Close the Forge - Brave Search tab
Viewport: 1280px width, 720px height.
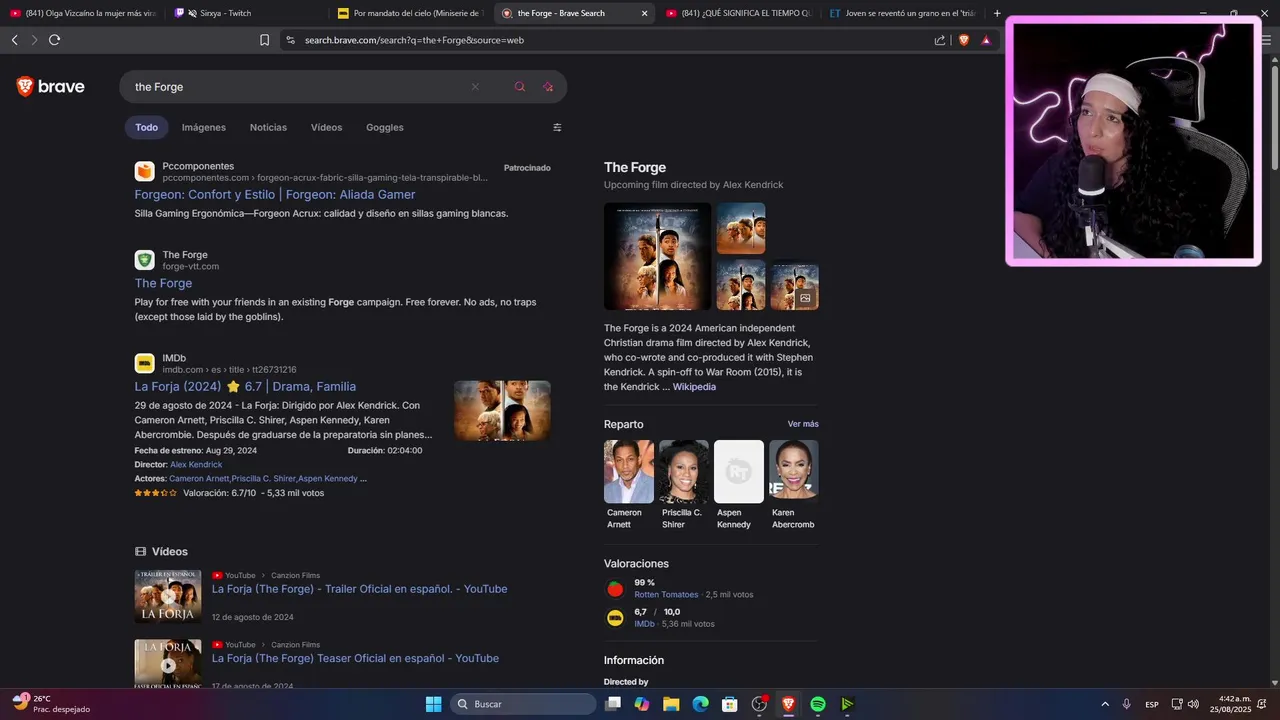644,13
